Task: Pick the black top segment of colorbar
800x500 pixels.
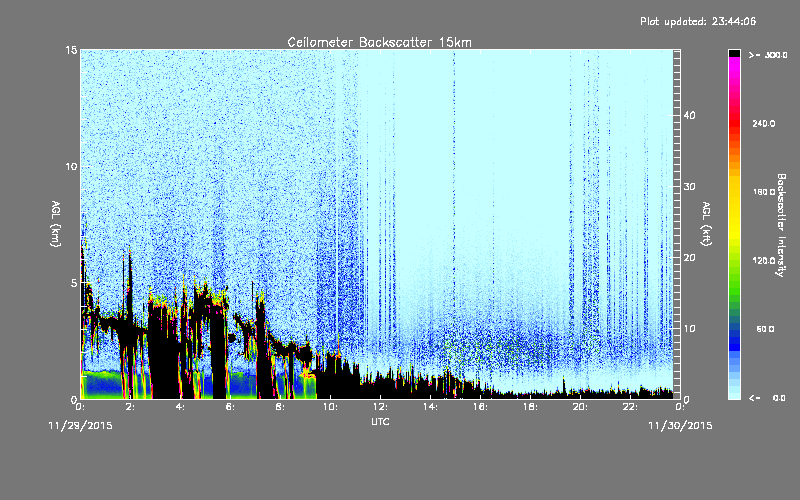Action: 734,53
